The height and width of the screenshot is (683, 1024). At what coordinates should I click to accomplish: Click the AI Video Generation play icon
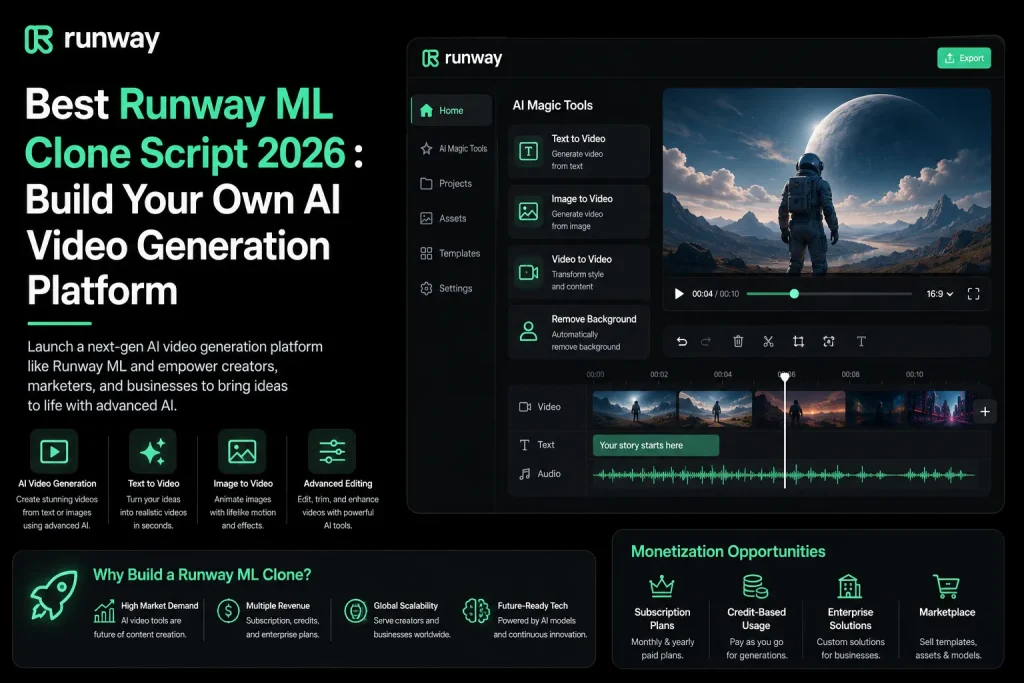[54, 451]
